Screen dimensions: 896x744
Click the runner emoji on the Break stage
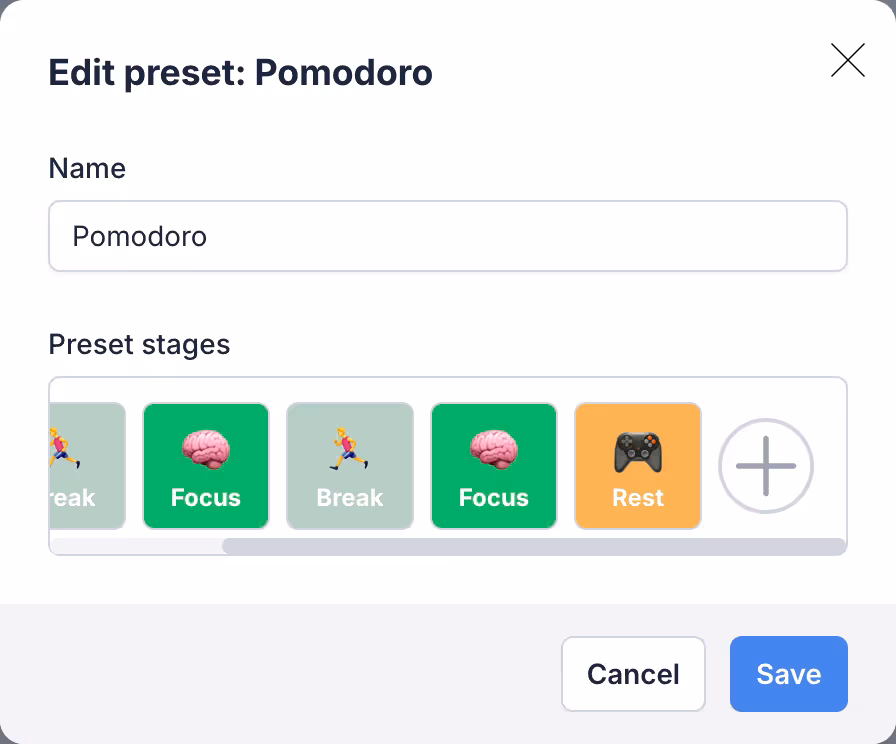coord(350,448)
